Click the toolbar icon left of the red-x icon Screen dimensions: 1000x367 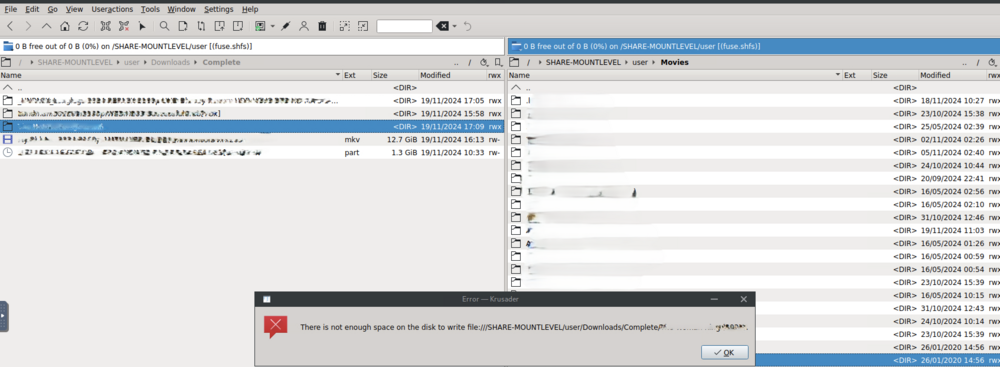pos(106,26)
